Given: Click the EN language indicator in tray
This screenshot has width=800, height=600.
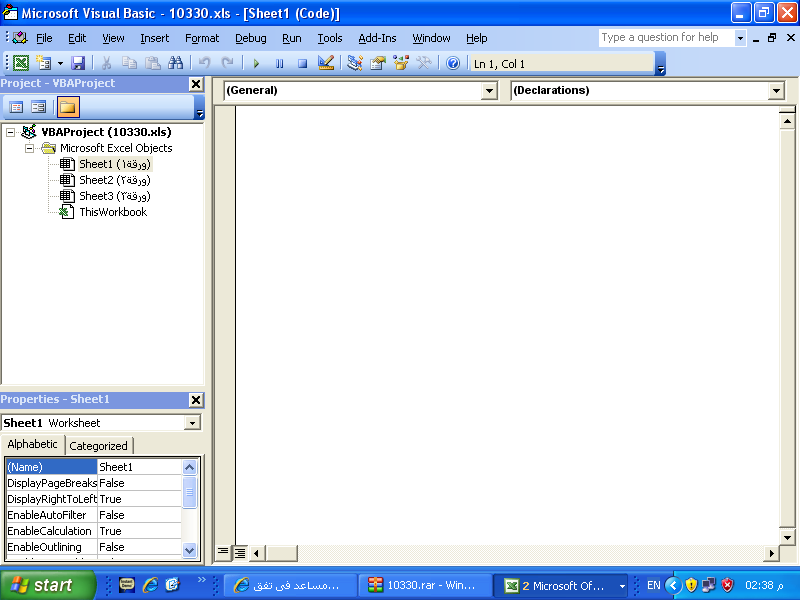Looking at the screenshot, I should [x=654, y=585].
